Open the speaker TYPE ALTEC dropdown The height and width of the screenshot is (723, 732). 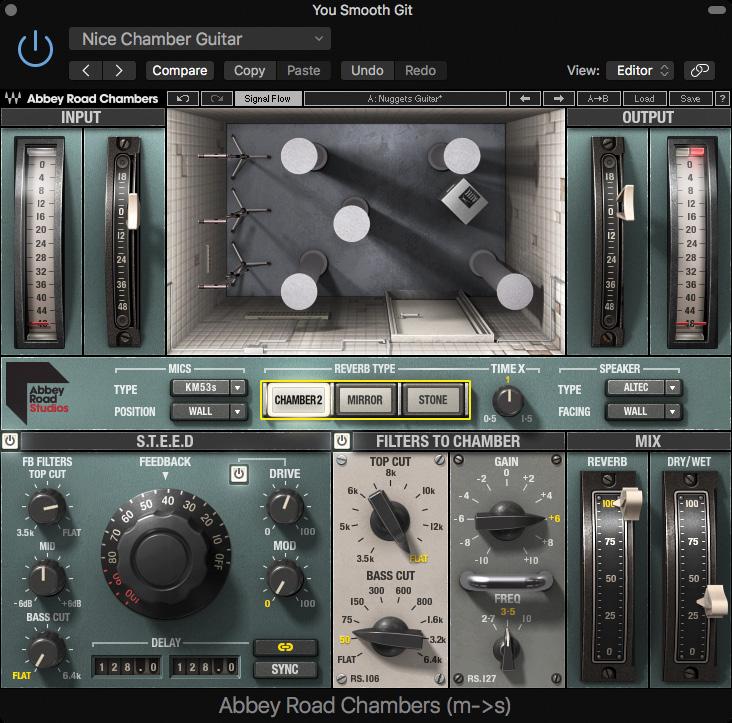click(644, 387)
